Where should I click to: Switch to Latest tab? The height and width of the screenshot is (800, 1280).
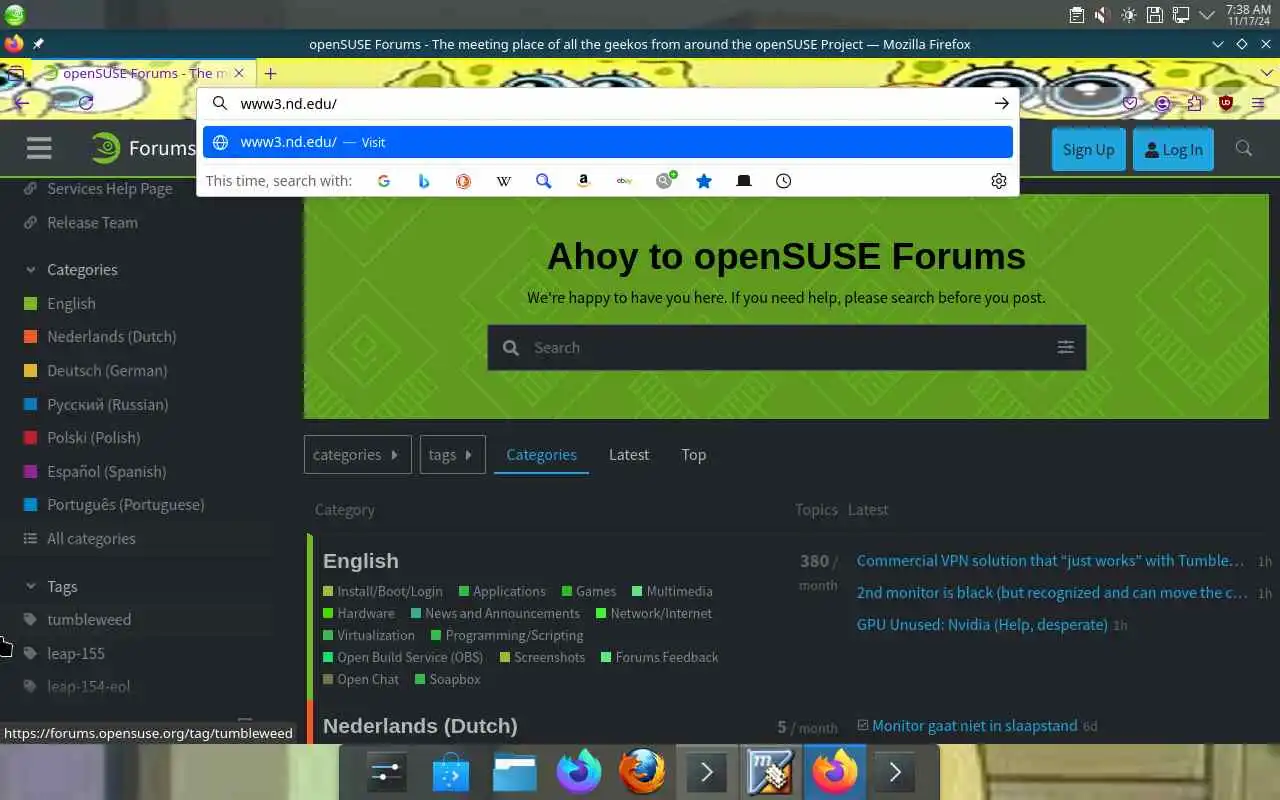pyautogui.click(x=629, y=454)
